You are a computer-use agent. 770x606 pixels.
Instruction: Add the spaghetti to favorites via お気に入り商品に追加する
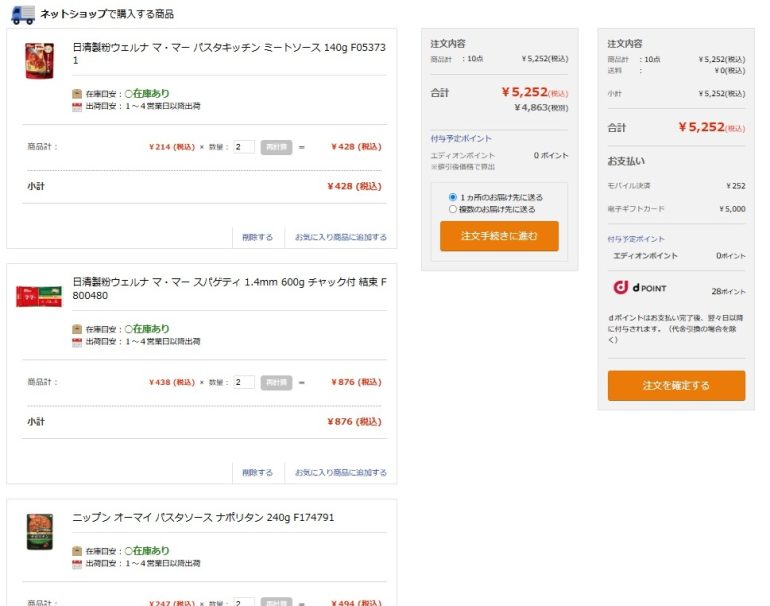pyautogui.click(x=340, y=472)
